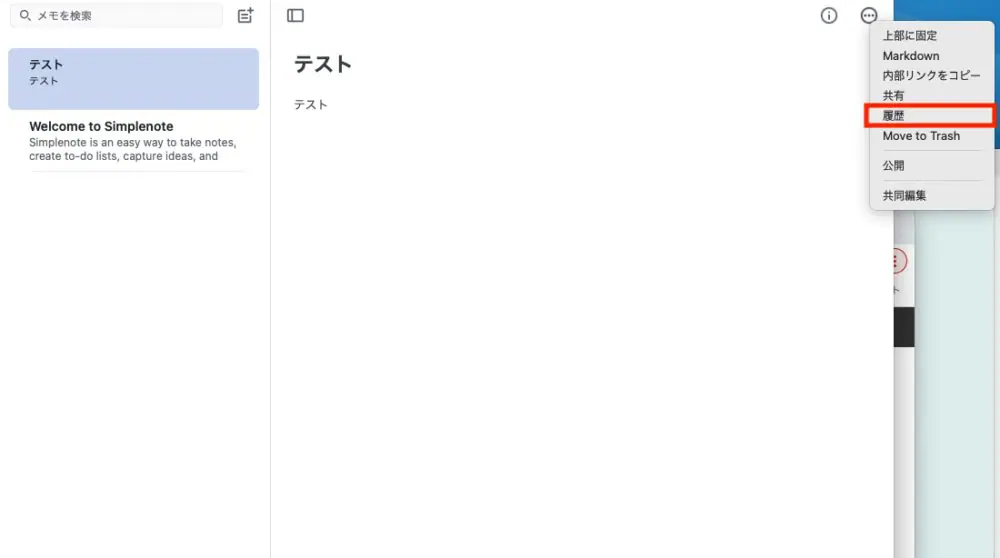
Task: Select the テスト note in list
Action: point(133,79)
